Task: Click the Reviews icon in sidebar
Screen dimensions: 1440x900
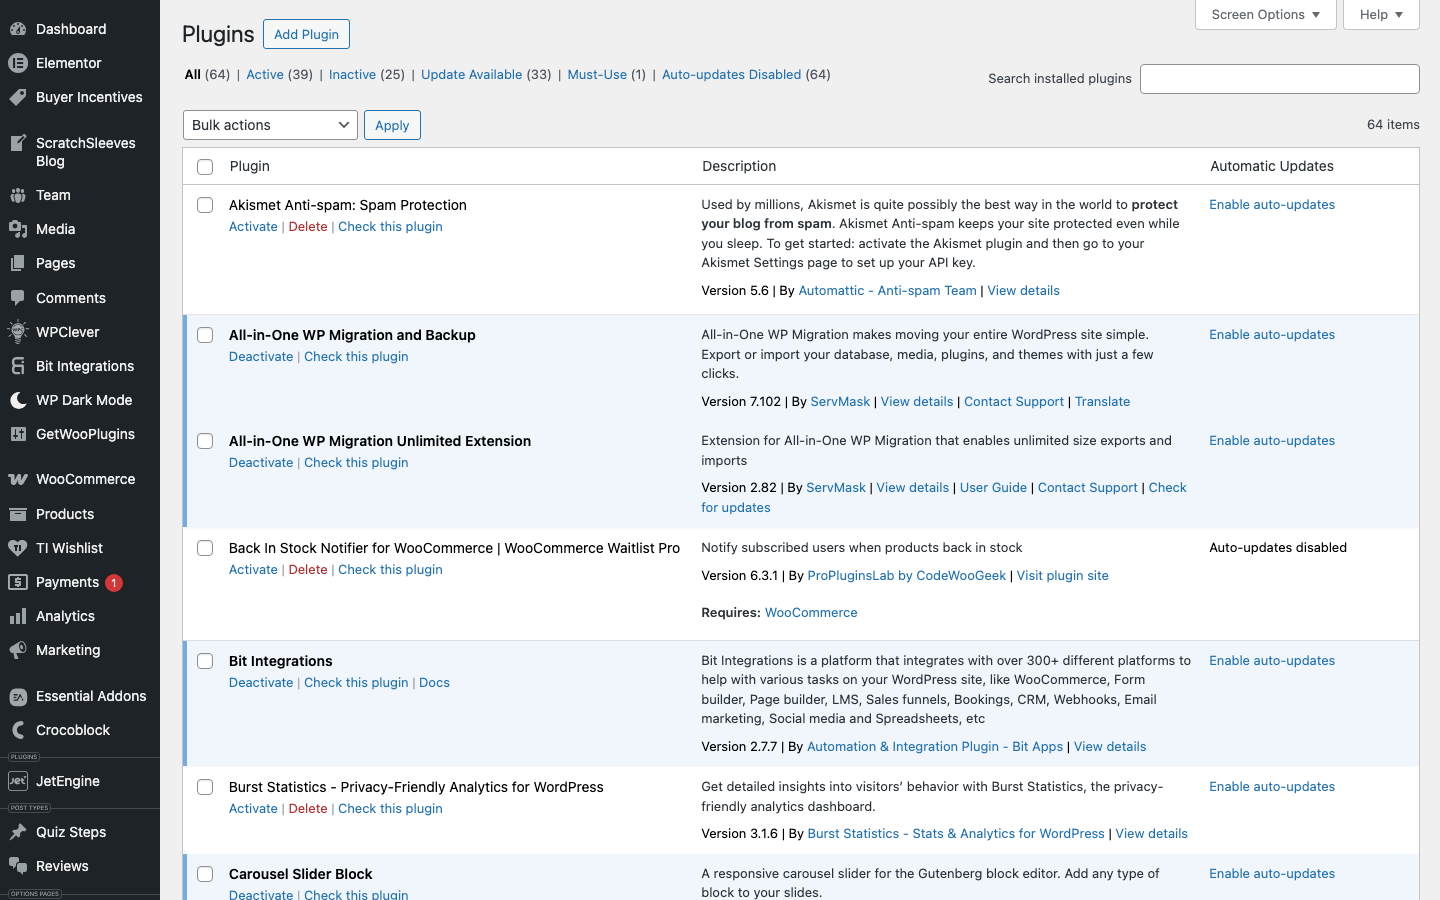Action: [x=18, y=866]
